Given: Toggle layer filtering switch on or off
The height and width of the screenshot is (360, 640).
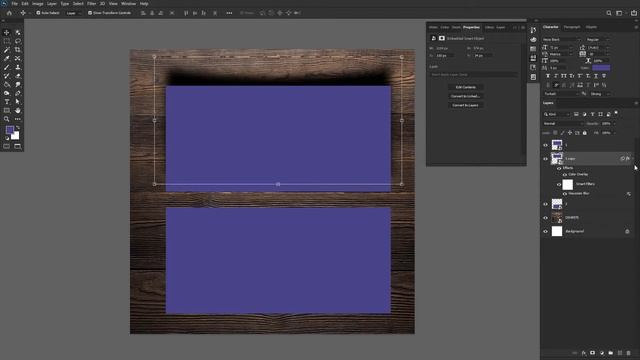Looking at the screenshot, I should point(616,113).
